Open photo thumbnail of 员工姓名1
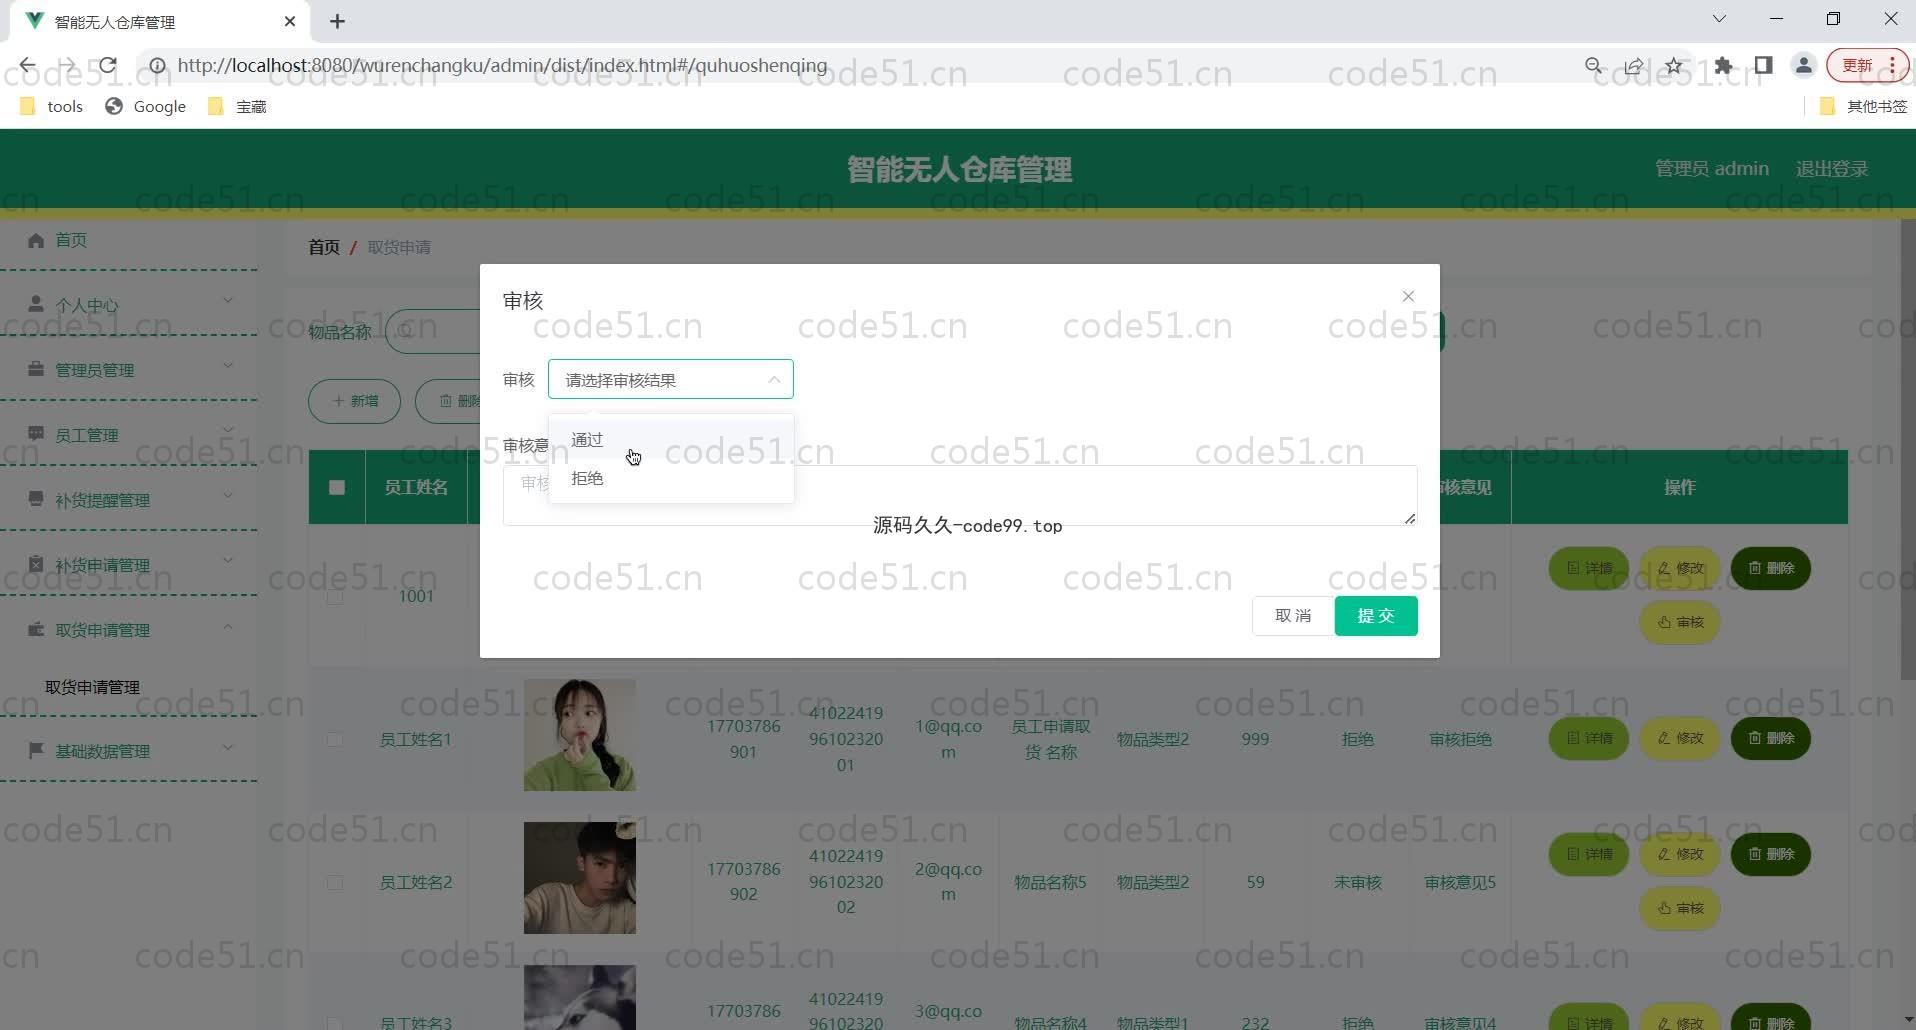Screen dimensions: 1916x1030 point(580,735)
